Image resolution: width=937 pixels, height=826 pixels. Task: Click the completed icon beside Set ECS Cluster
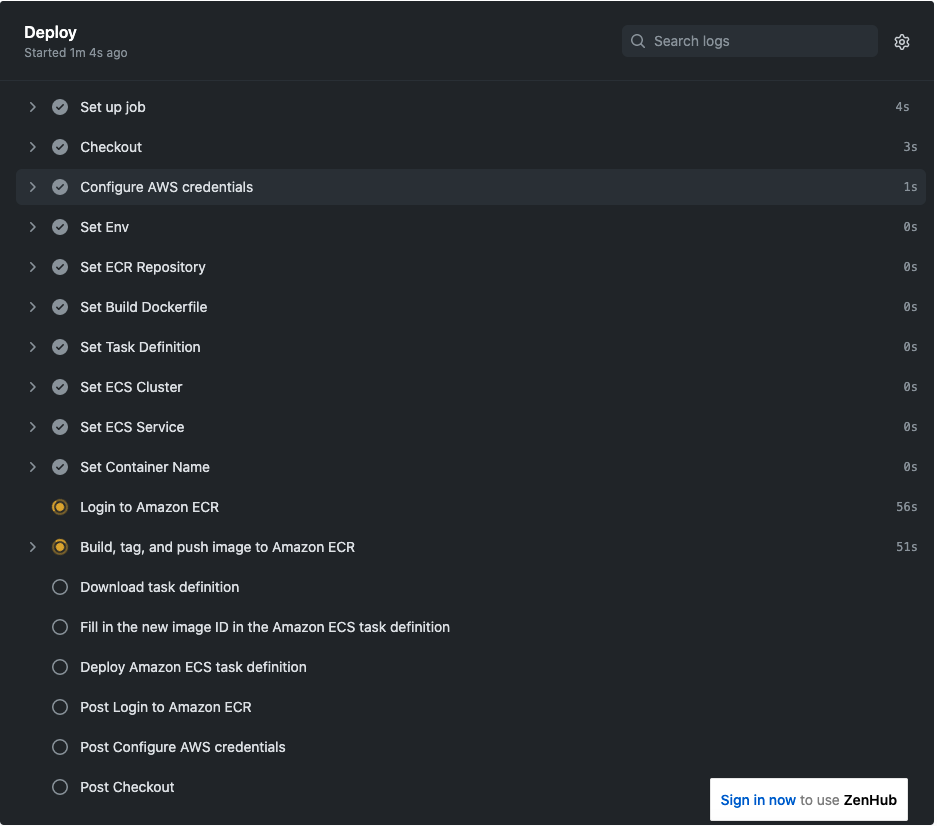pos(60,387)
